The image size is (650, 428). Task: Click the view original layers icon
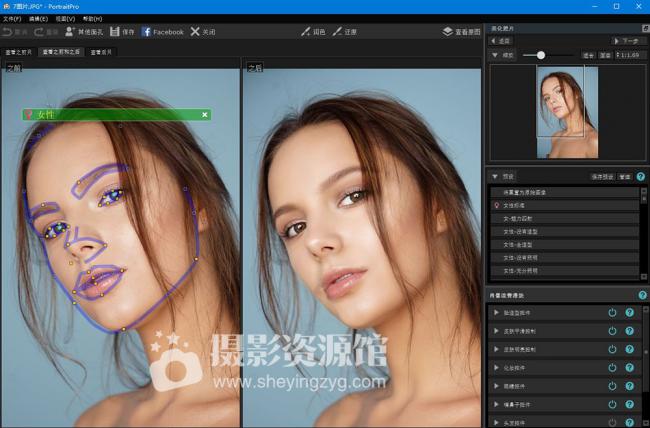(x=447, y=32)
